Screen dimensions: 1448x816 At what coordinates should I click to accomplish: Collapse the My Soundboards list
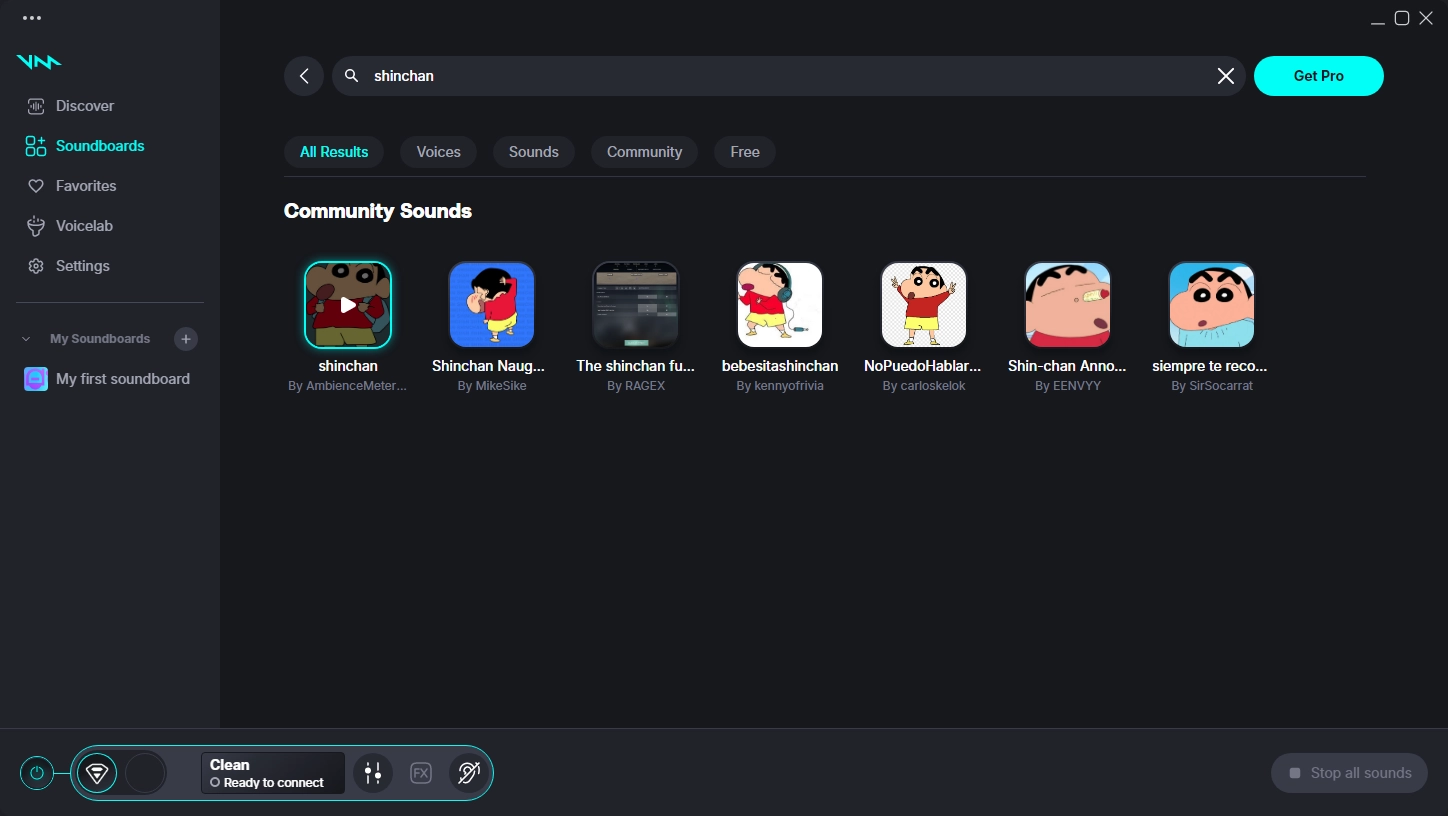(x=27, y=339)
